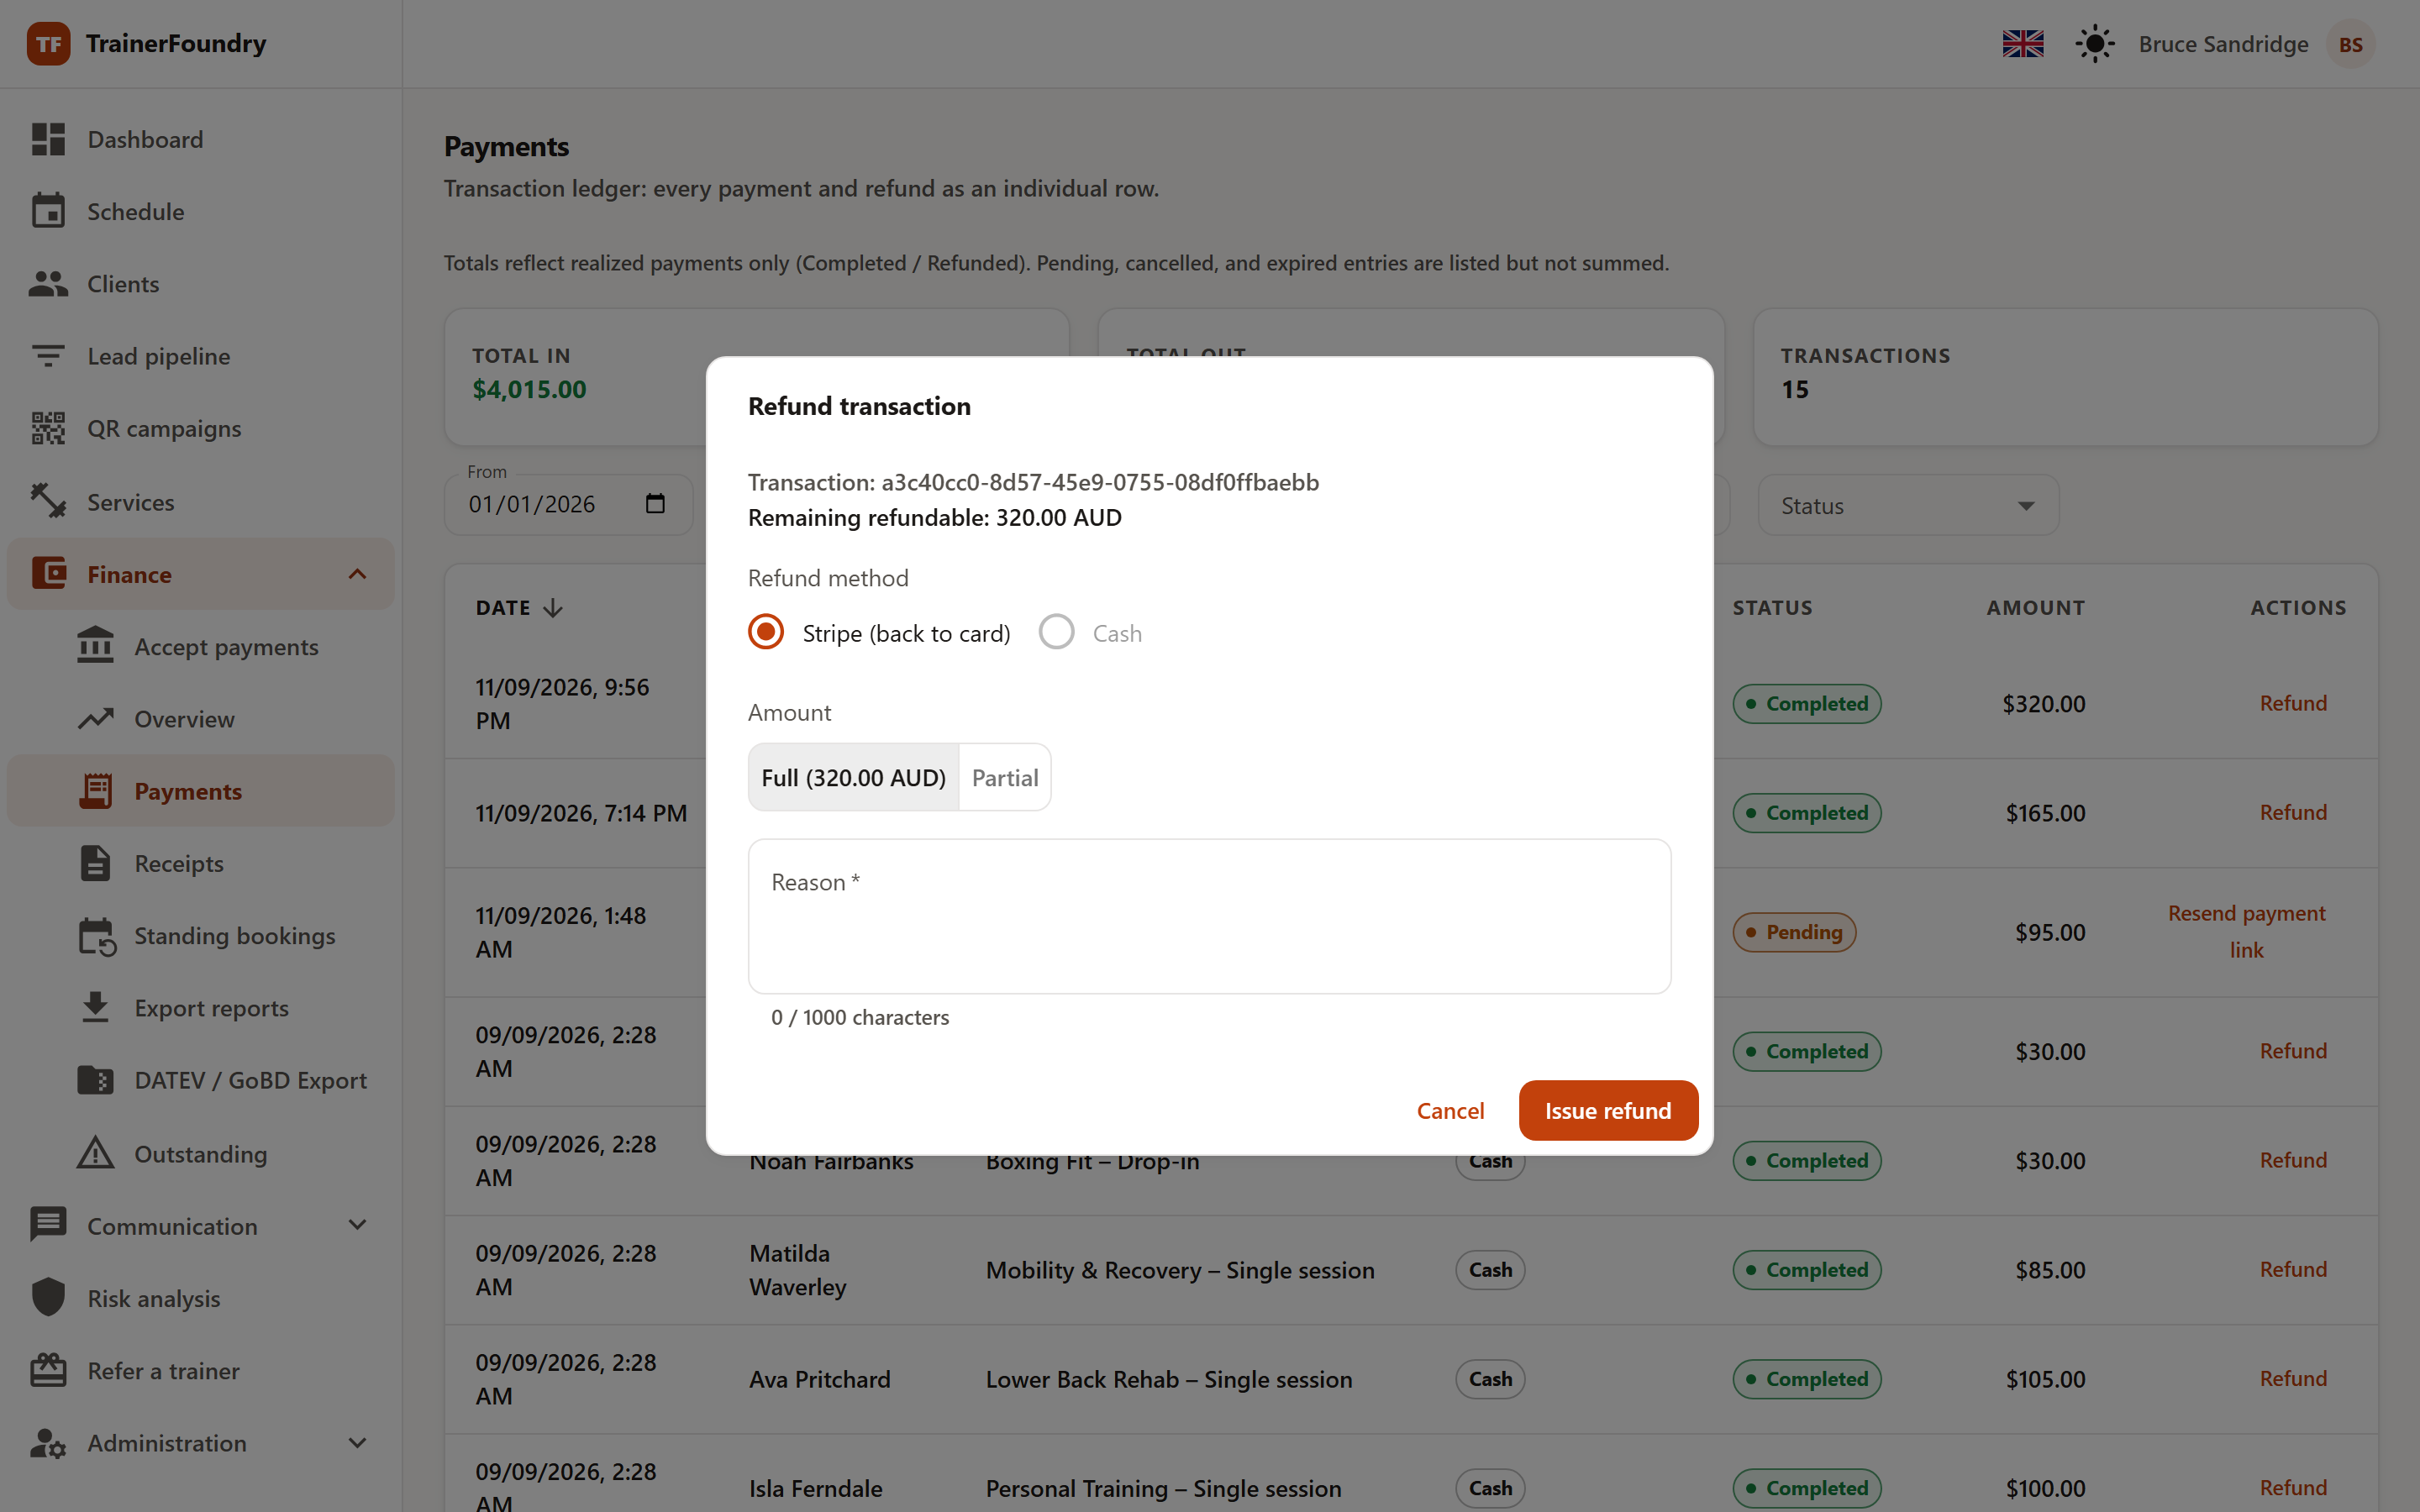Open the Schedule calendar icon
2420x1512 pixels.
(48, 211)
